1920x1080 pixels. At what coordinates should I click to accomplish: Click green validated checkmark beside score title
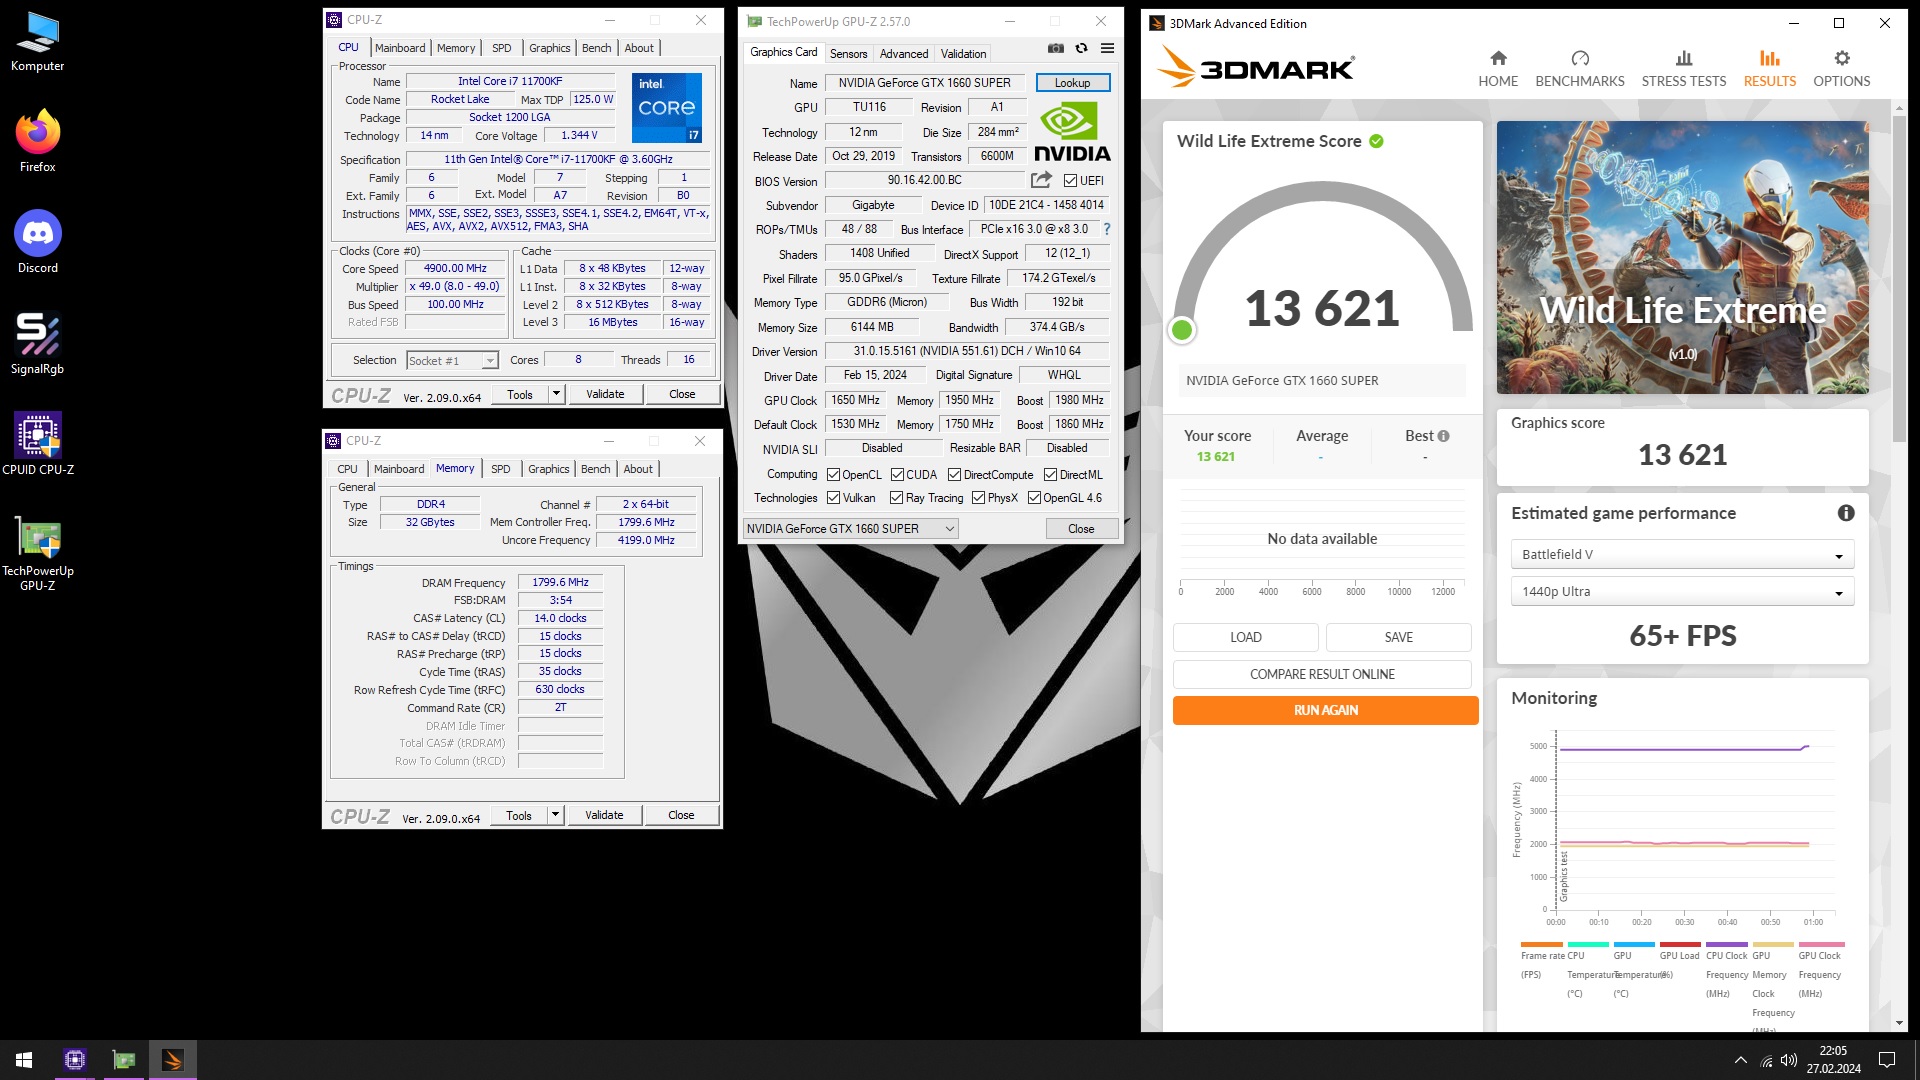click(x=1376, y=141)
